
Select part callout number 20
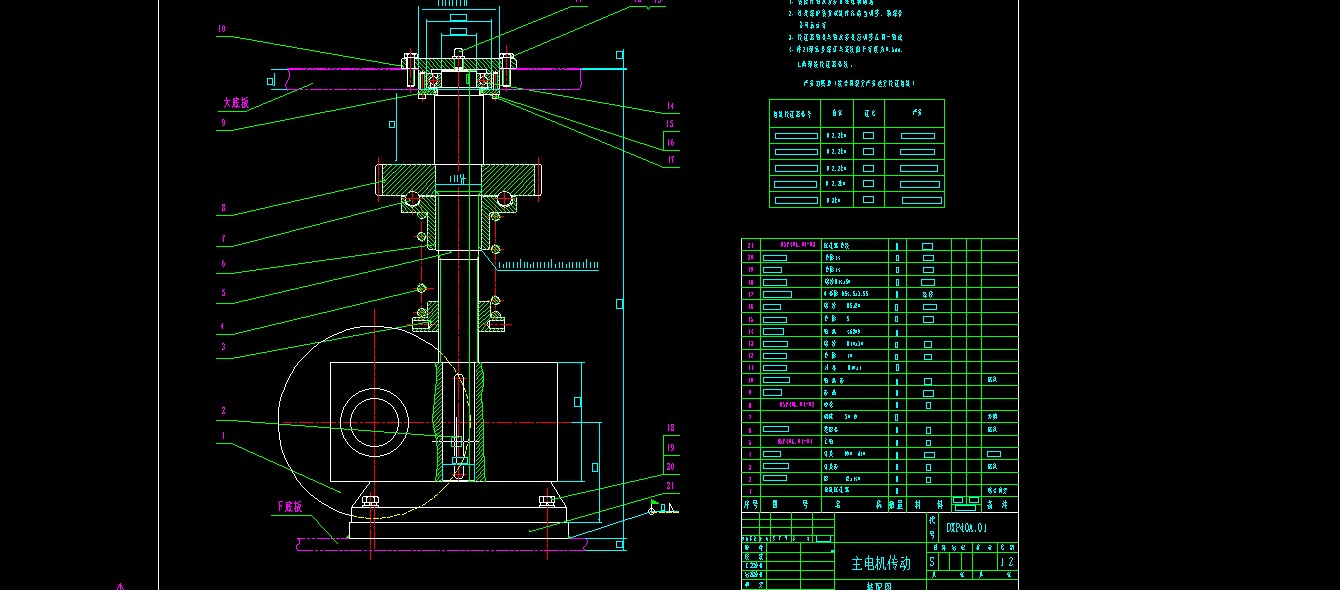point(670,467)
